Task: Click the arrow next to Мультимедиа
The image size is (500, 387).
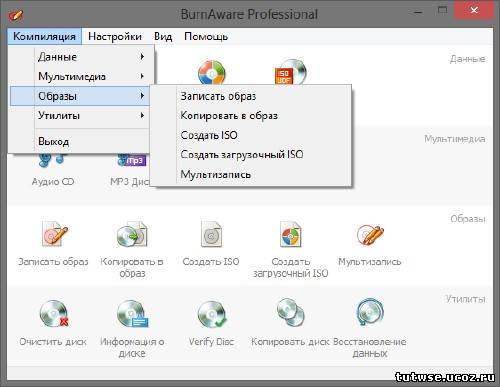Action: click(x=142, y=76)
